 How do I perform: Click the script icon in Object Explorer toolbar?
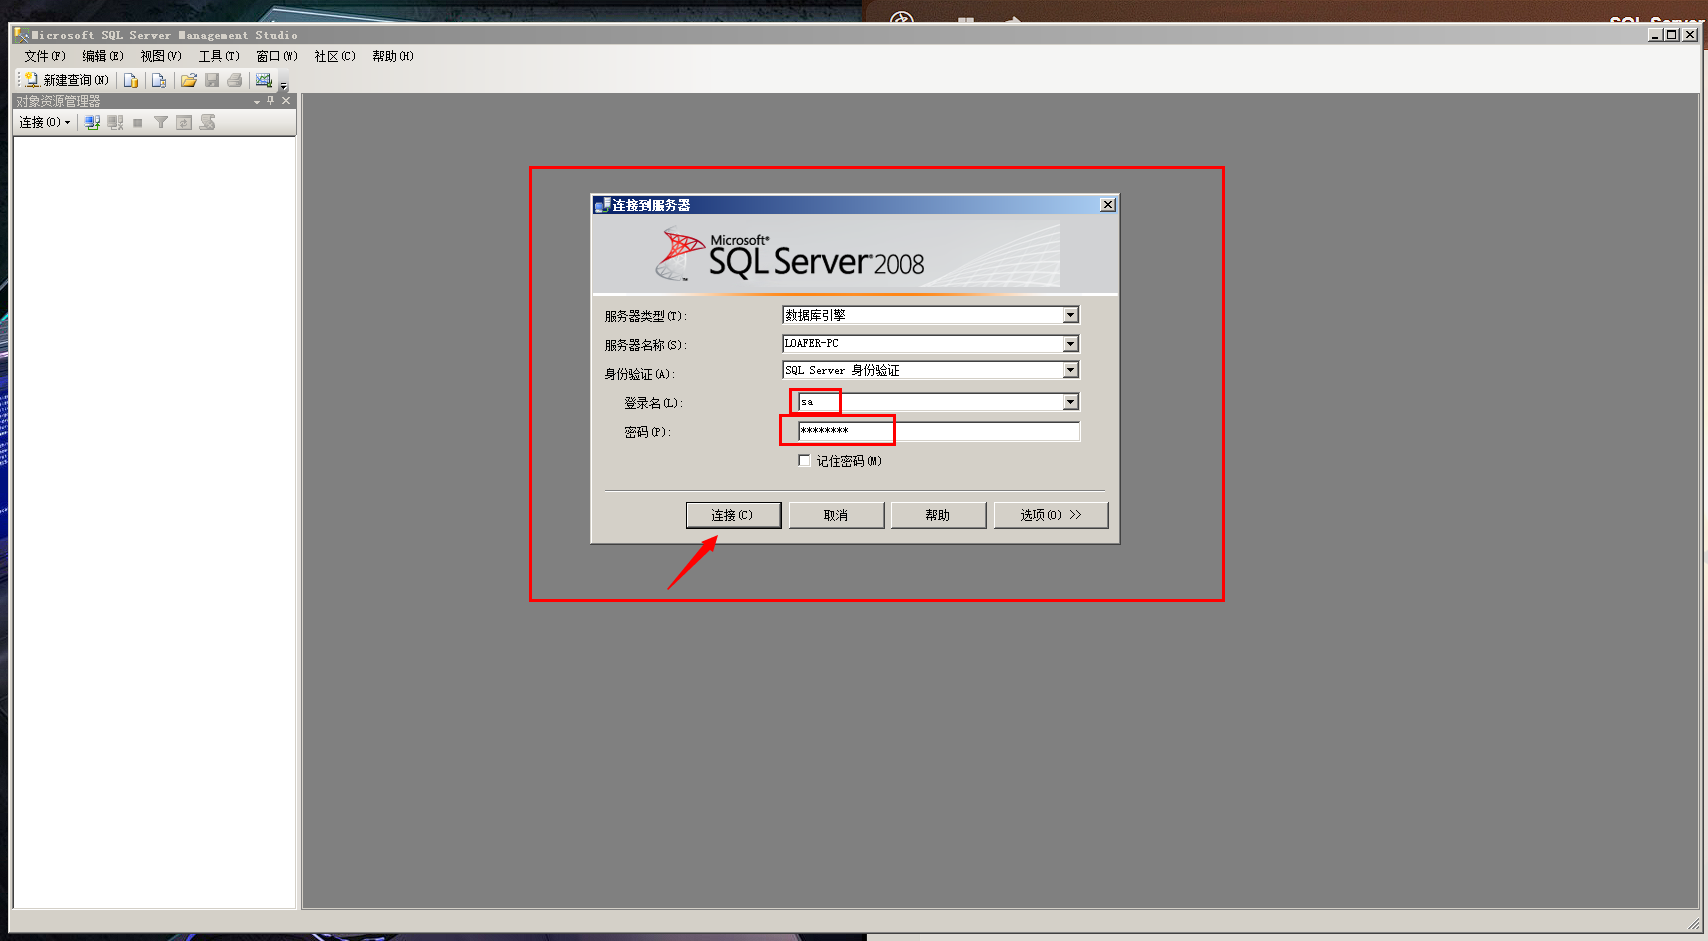[x=207, y=122]
